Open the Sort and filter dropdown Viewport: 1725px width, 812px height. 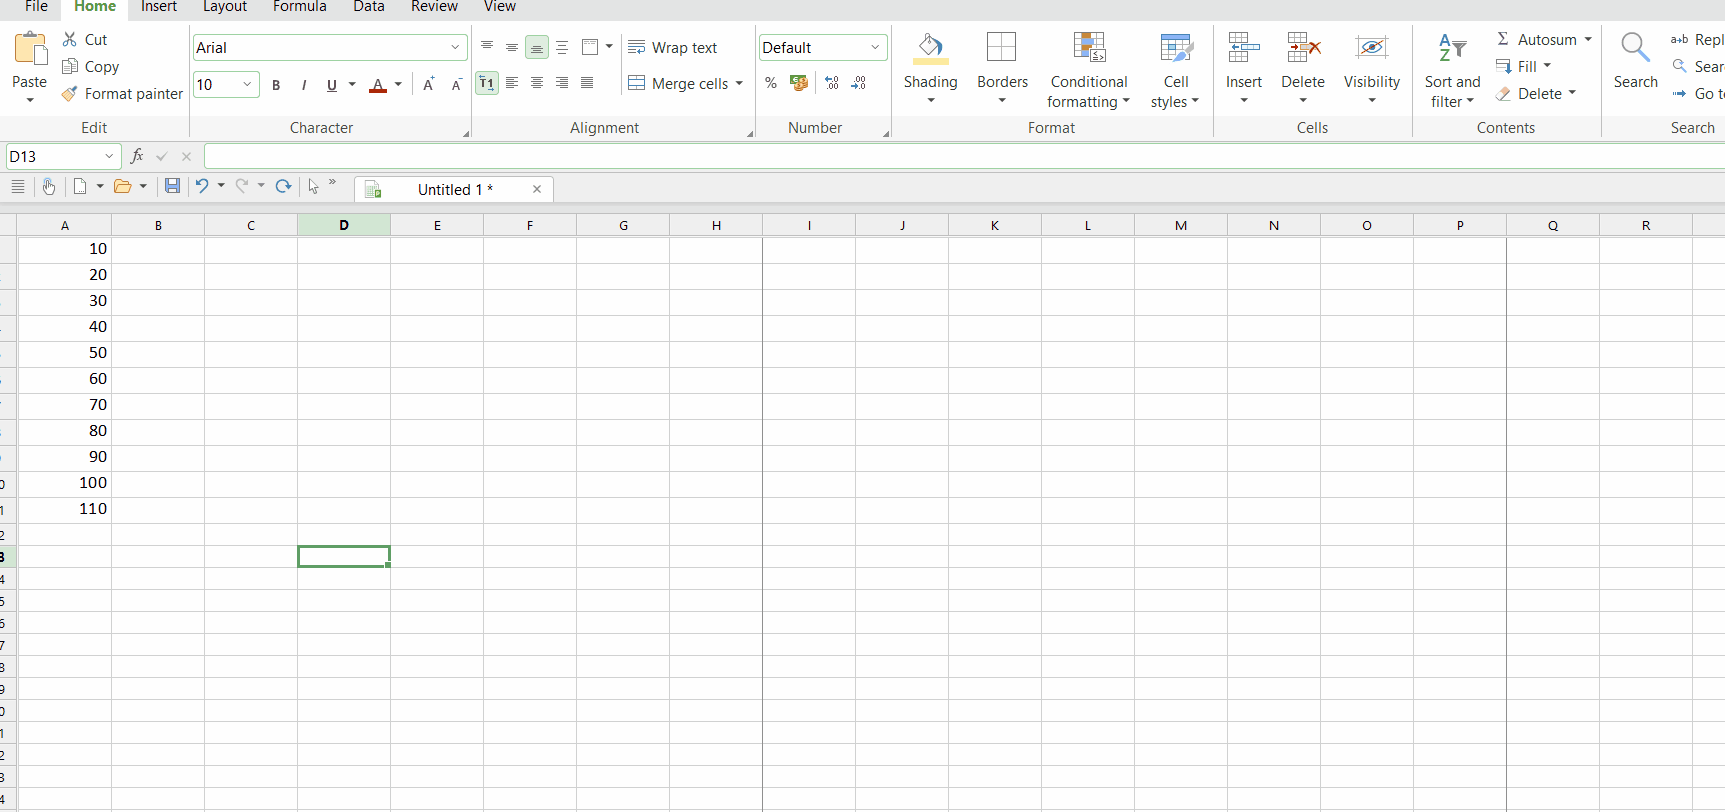[1452, 91]
